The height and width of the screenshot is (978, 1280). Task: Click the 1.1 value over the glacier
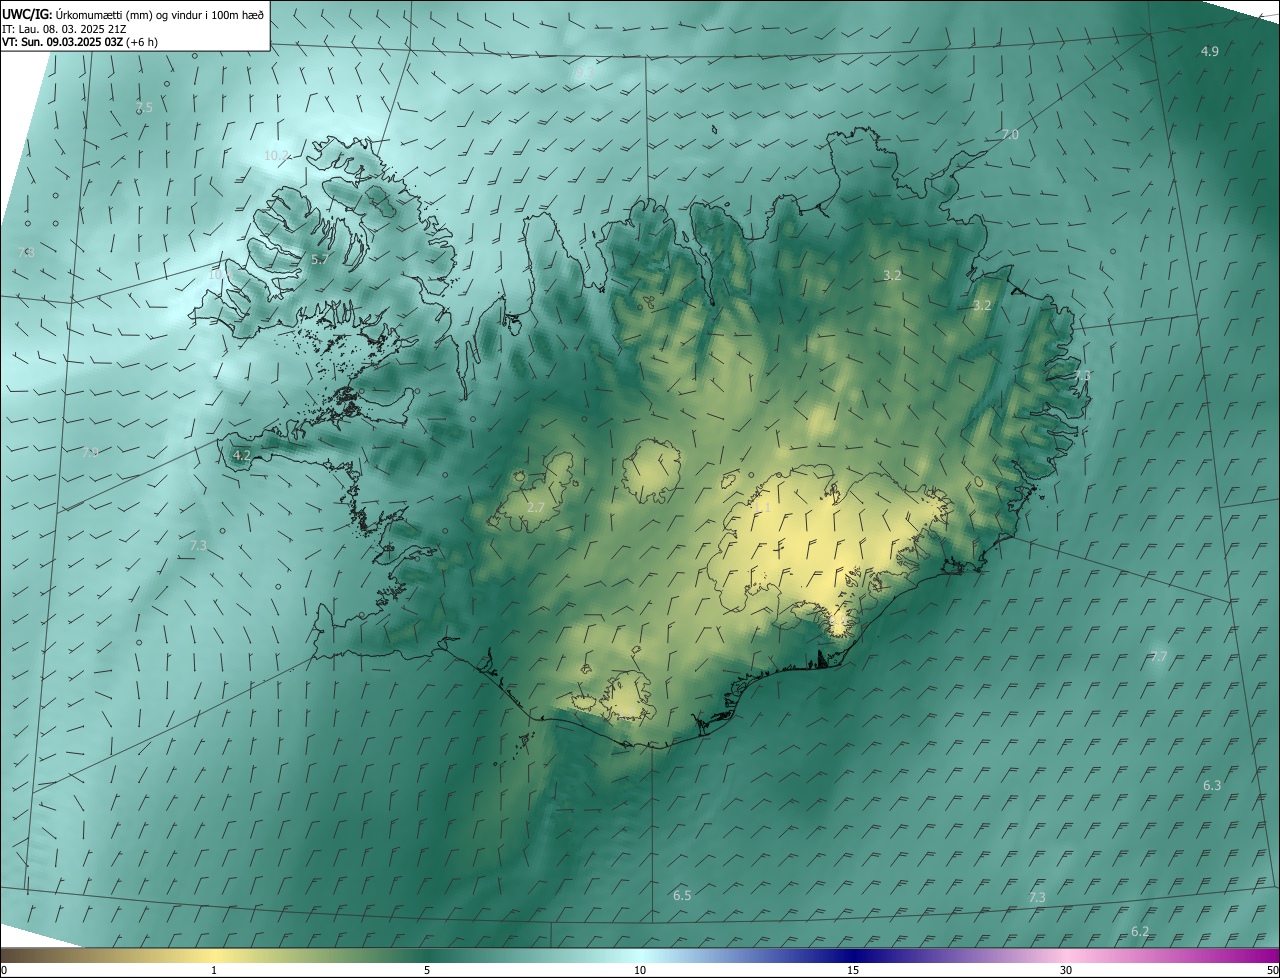tap(762, 509)
